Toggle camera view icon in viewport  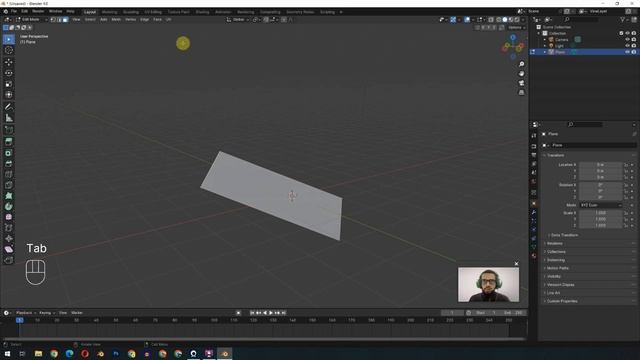click(521, 83)
